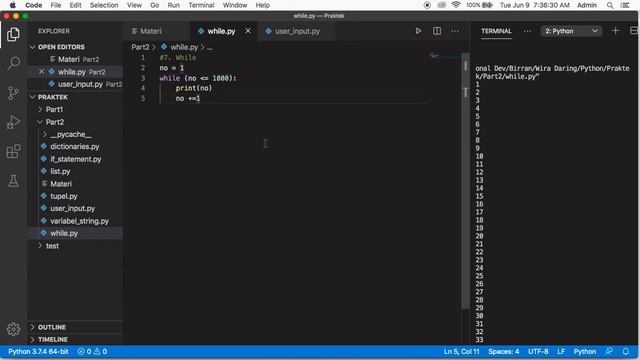Image resolution: width=640 pixels, height=360 pixels.
Task: Open terminal panel more options ellipsis
Action: pyautogui.click(x=527, y=31)
